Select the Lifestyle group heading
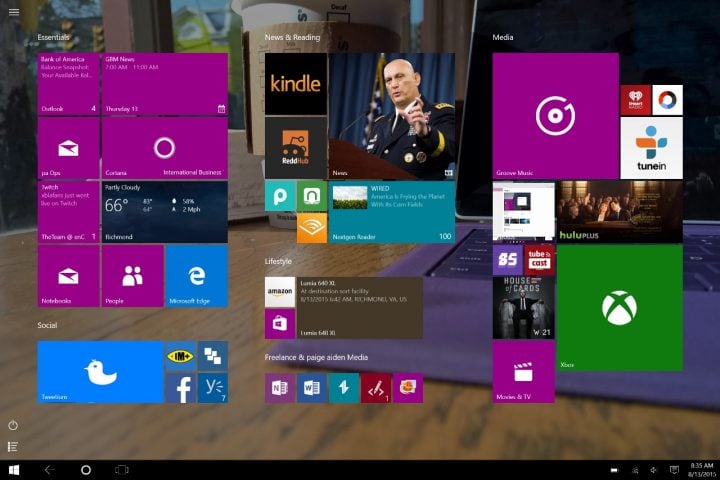720x480 pixels. [x=278, y=261]
